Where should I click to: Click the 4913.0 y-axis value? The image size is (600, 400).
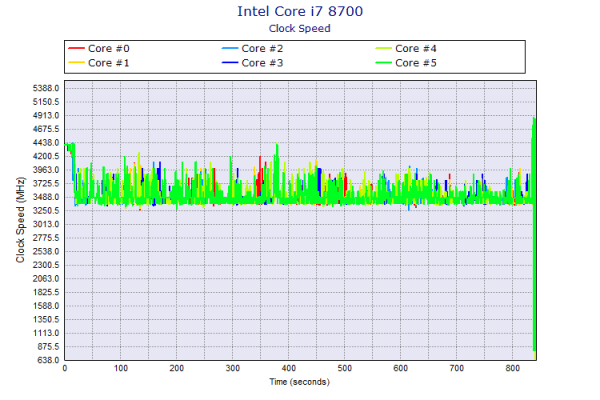(46, 116)
